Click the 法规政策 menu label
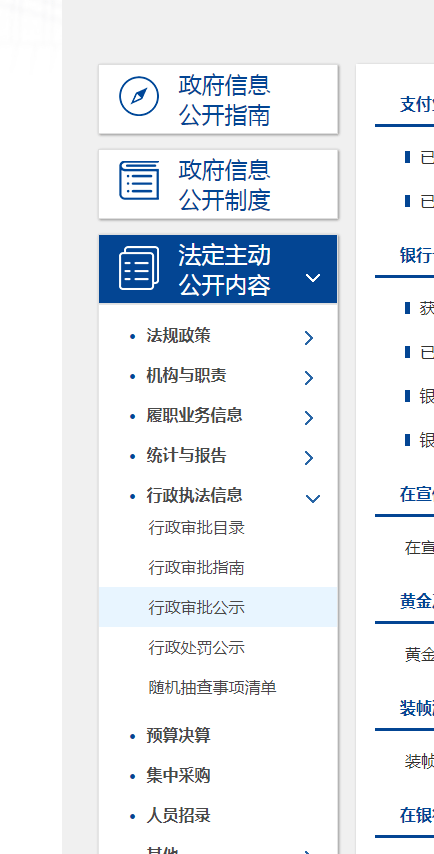This screenshot has width=434, height=854. click(x=178, y=336)
